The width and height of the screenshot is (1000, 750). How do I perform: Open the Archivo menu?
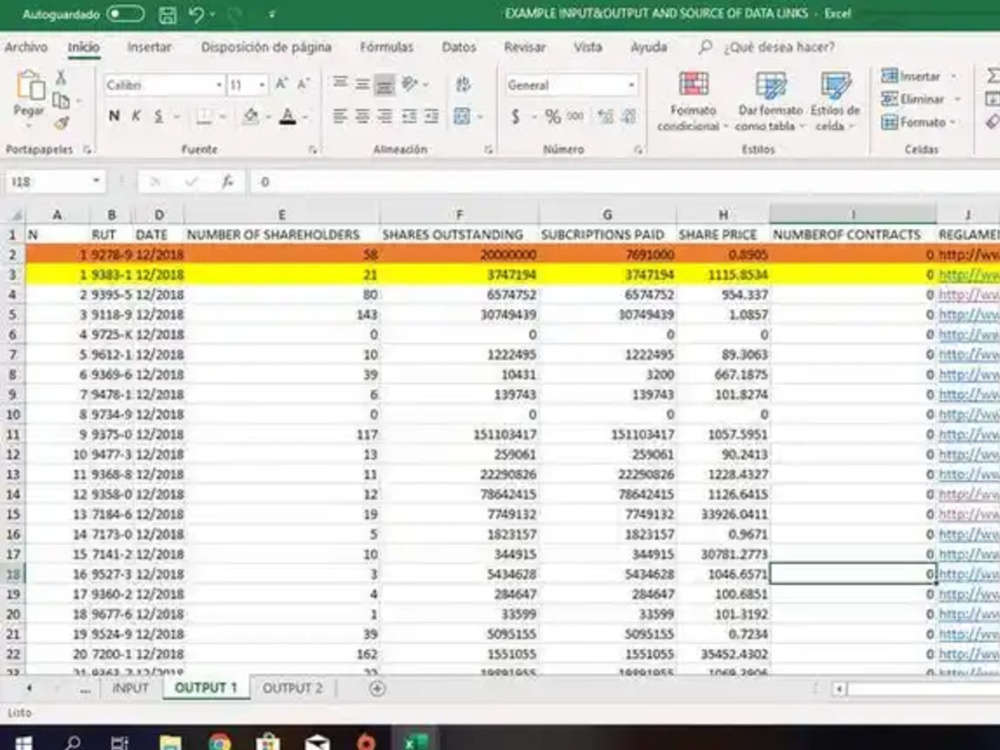pos(26,47)
